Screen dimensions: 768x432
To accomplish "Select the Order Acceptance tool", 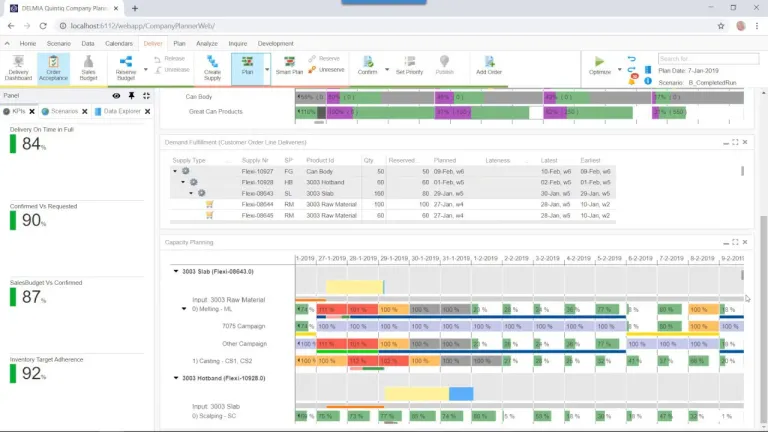I will pos(53,68).
